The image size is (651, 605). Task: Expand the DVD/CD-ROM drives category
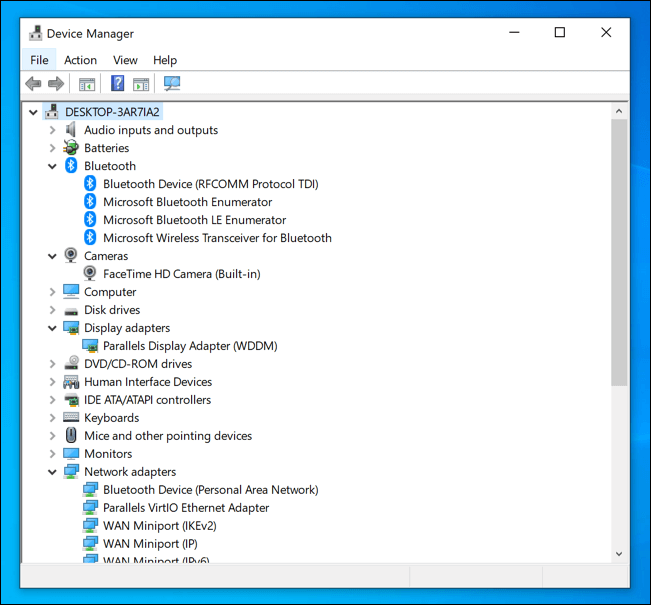tap(52, 364)
